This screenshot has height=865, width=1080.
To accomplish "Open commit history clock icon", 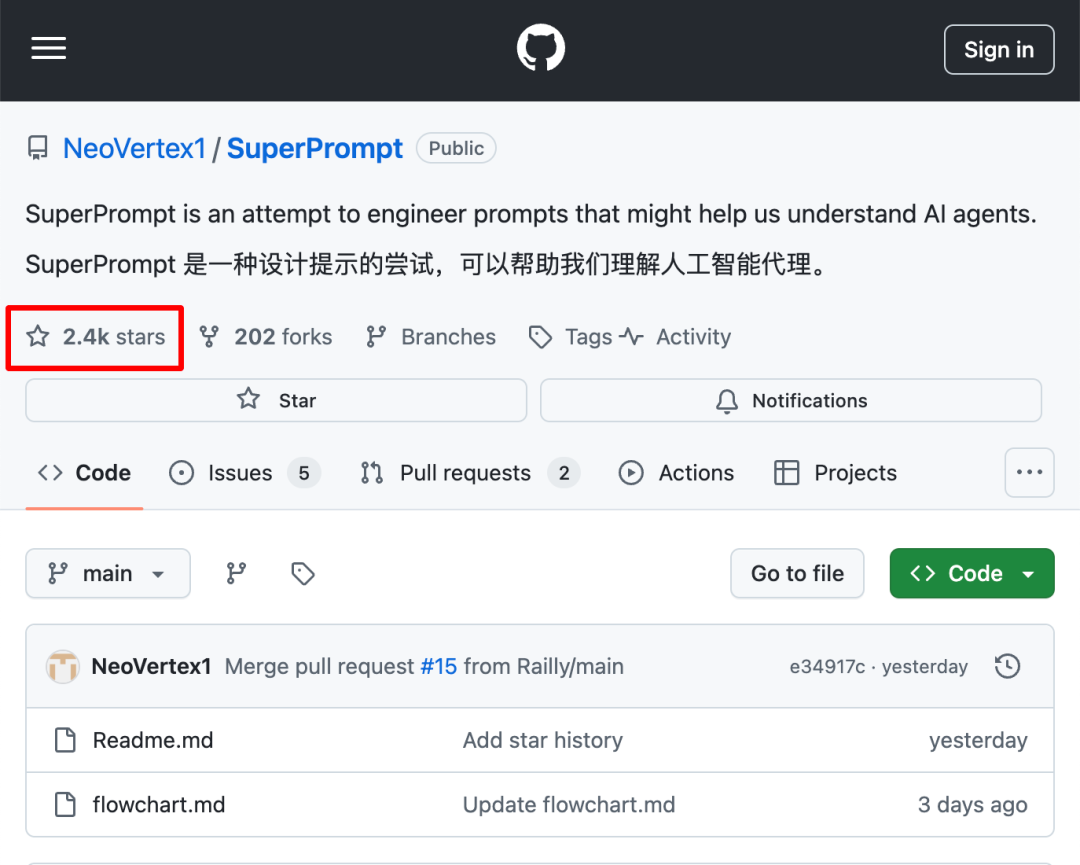I will (1007, 666).
